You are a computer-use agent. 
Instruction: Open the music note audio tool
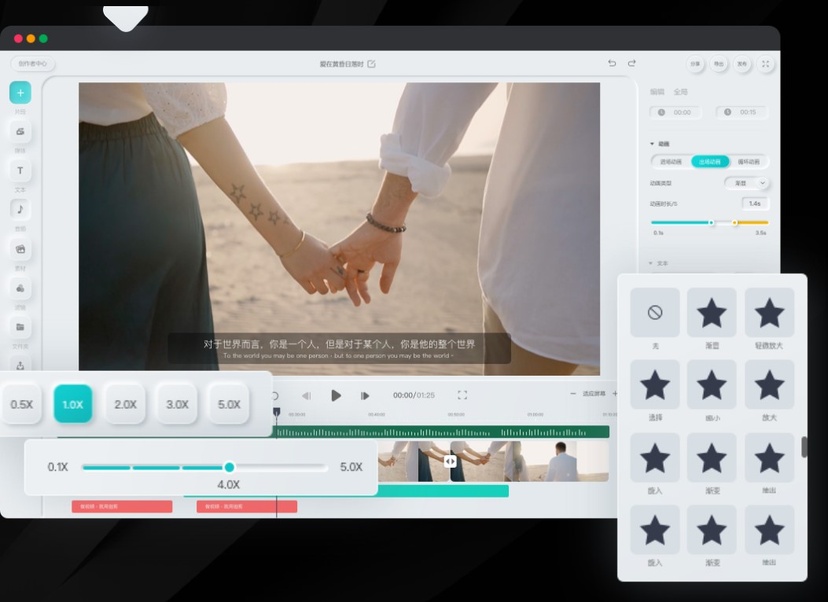point(20,209)
